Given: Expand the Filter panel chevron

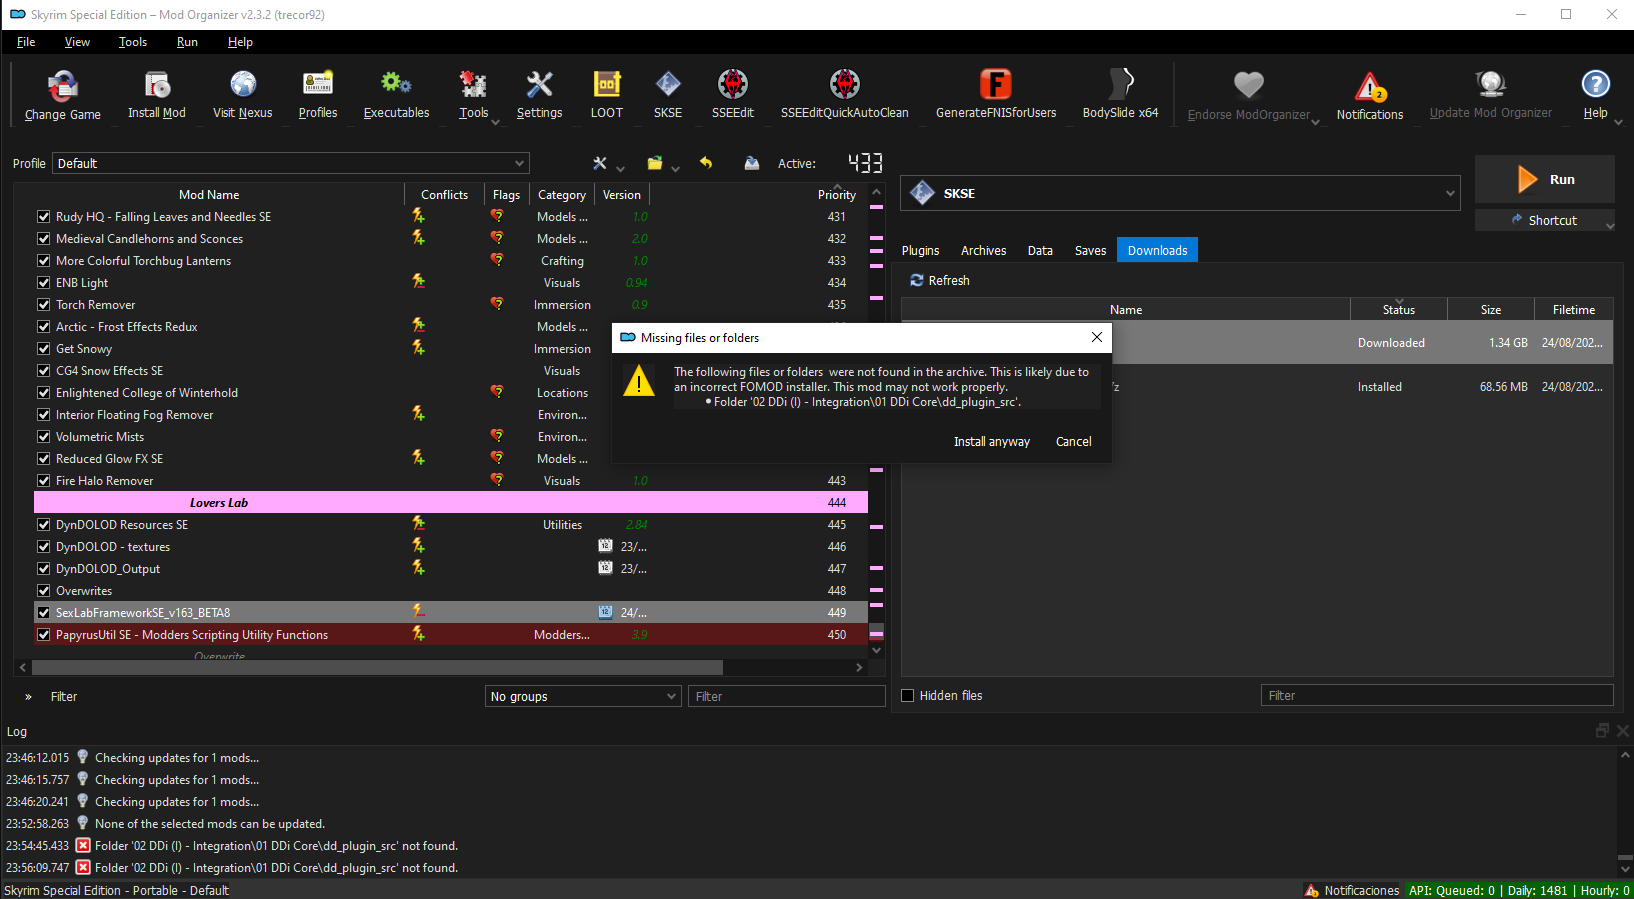Looking at the screenshot, I should point(28,696).
